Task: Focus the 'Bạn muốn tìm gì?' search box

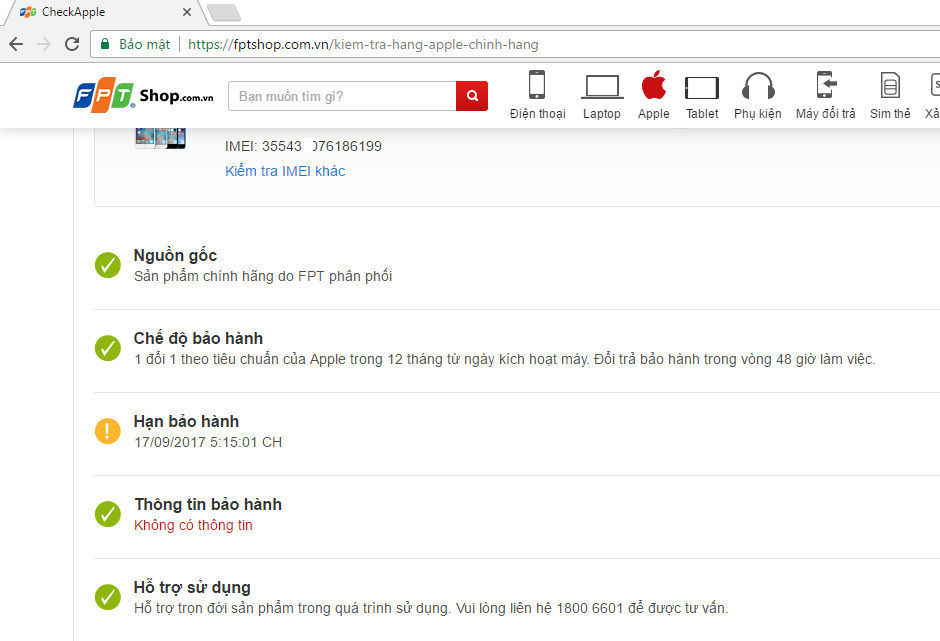Action: coord(342,96)
